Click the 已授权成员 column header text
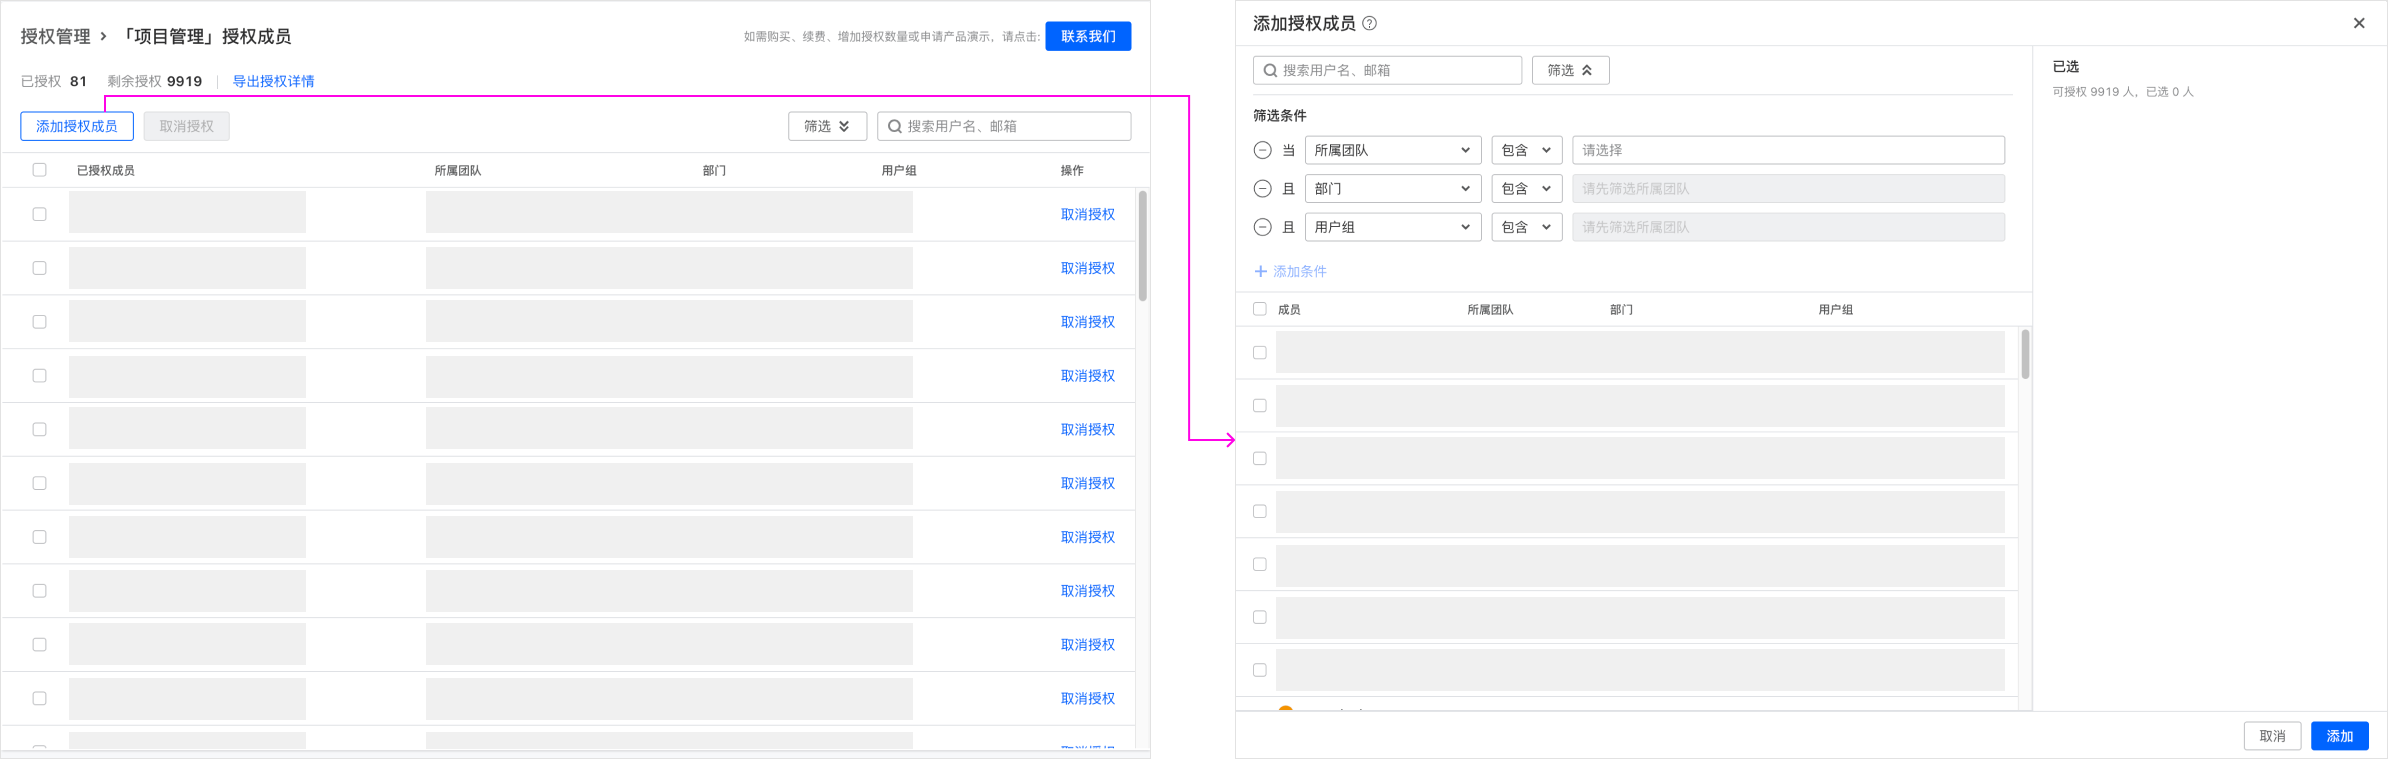This screenshot has height=759, width=2388. click(106, 170)
